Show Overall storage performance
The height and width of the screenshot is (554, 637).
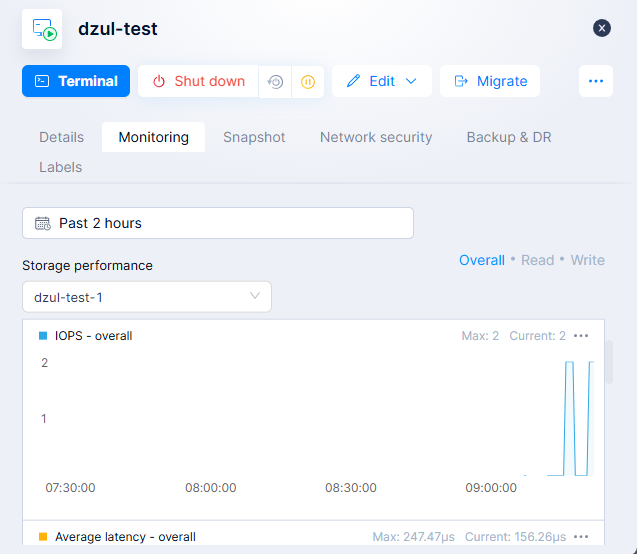(x=481, y=260)
